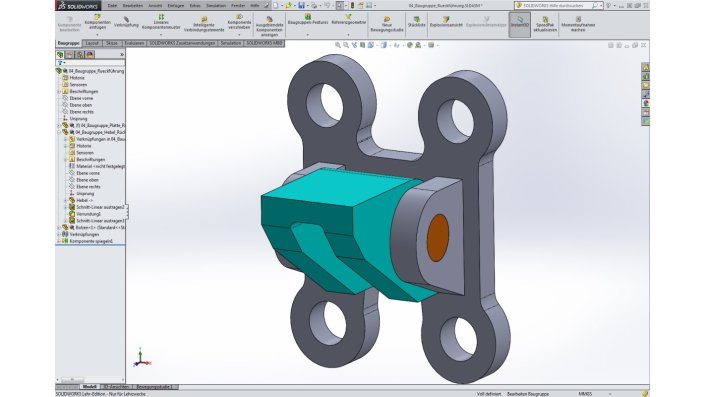Viewport: 705px width, 397px height.
Task: Select Ebene vorne in feature tree
Action: pos(81,98)
